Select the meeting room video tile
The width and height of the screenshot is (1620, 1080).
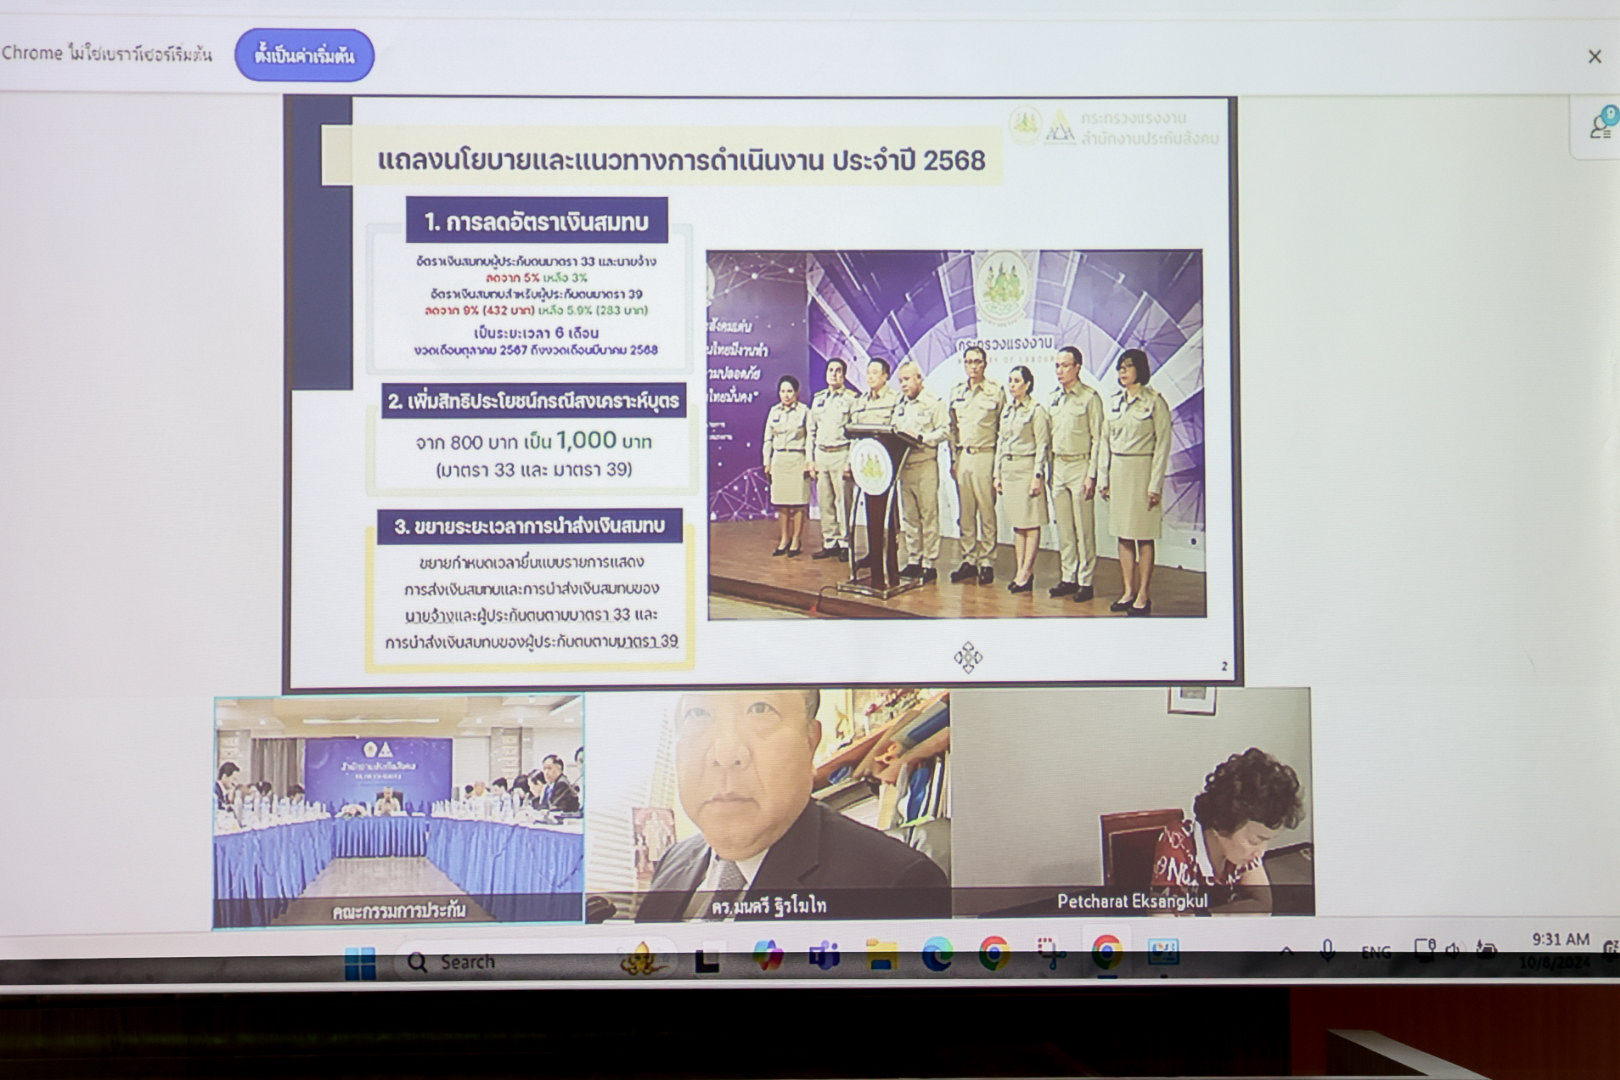click(x=398, y=810)
